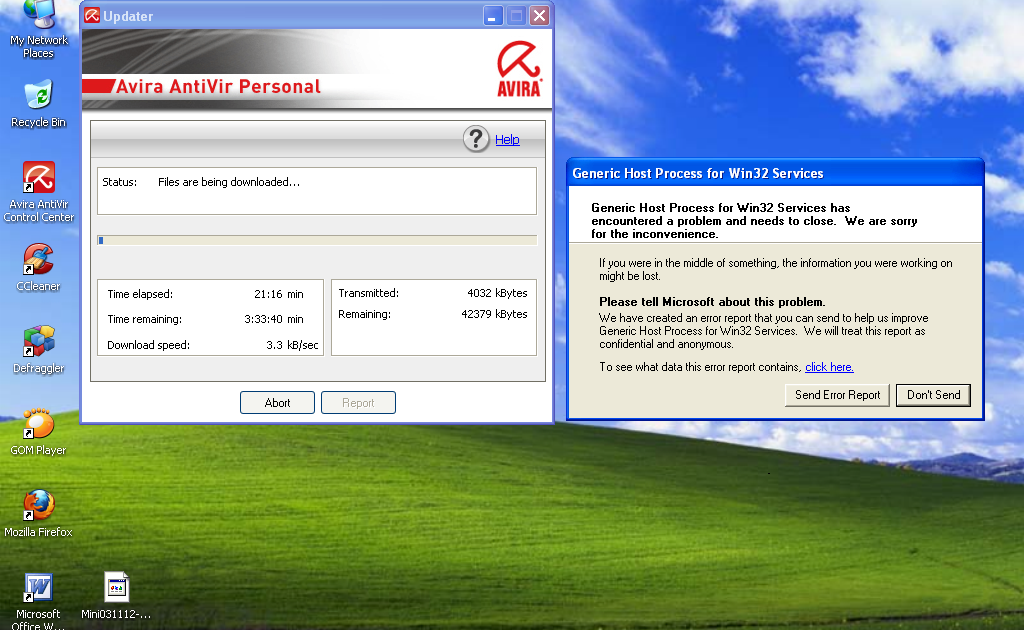Click the 'Files are being downloaded...' status
This screenshot has height=630, width=1024.
(x=229, y=182)
